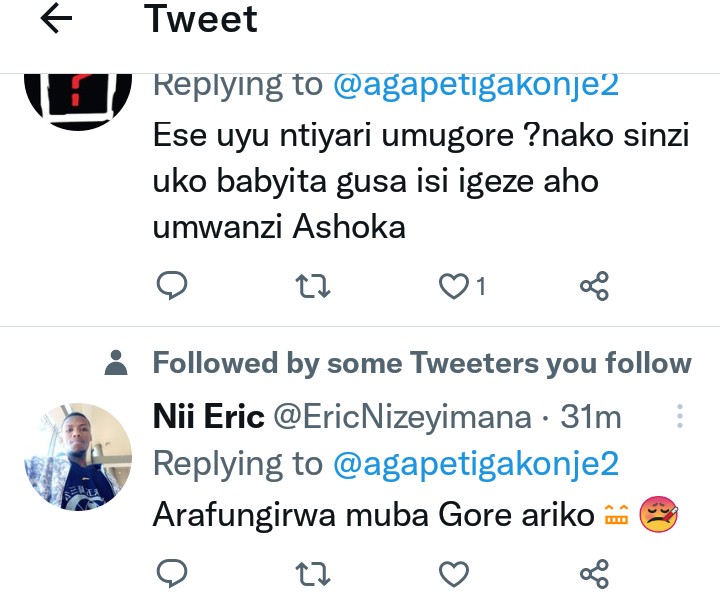
Task: Click the Tweet header title
Action: pyautogui.click(x=201, y=19)
